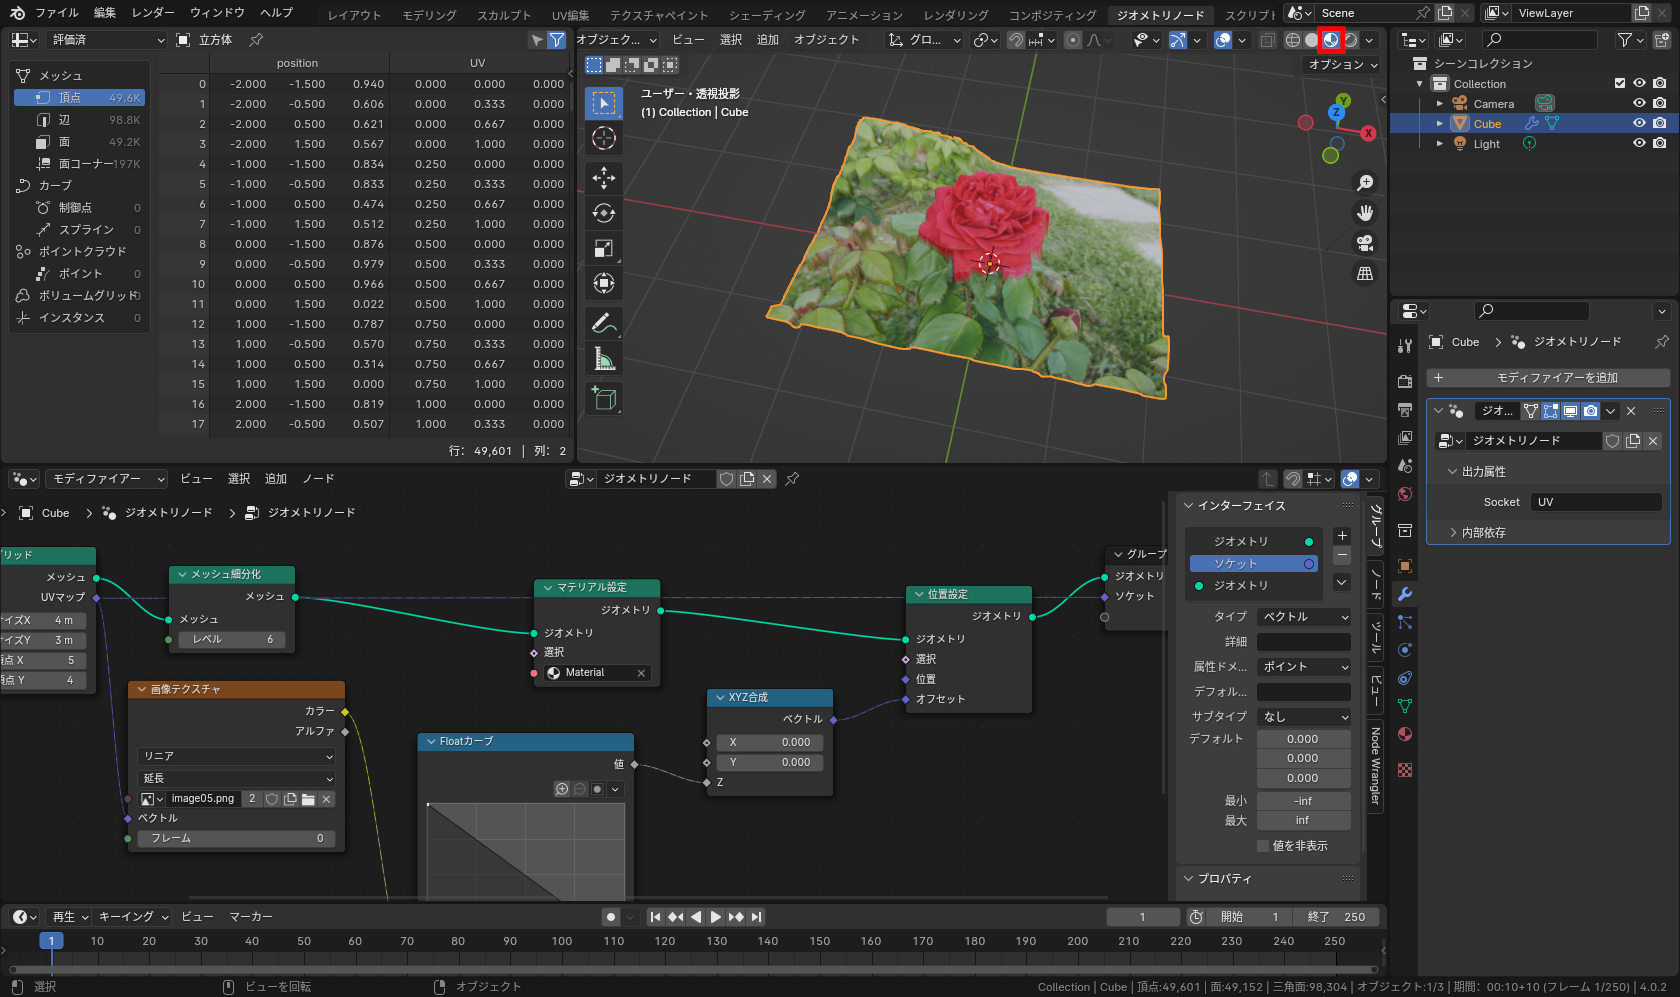This screenshot has height=997, width=1680.
Task: Click the X value field in XYZ合成 node
Action: [769, 742]
